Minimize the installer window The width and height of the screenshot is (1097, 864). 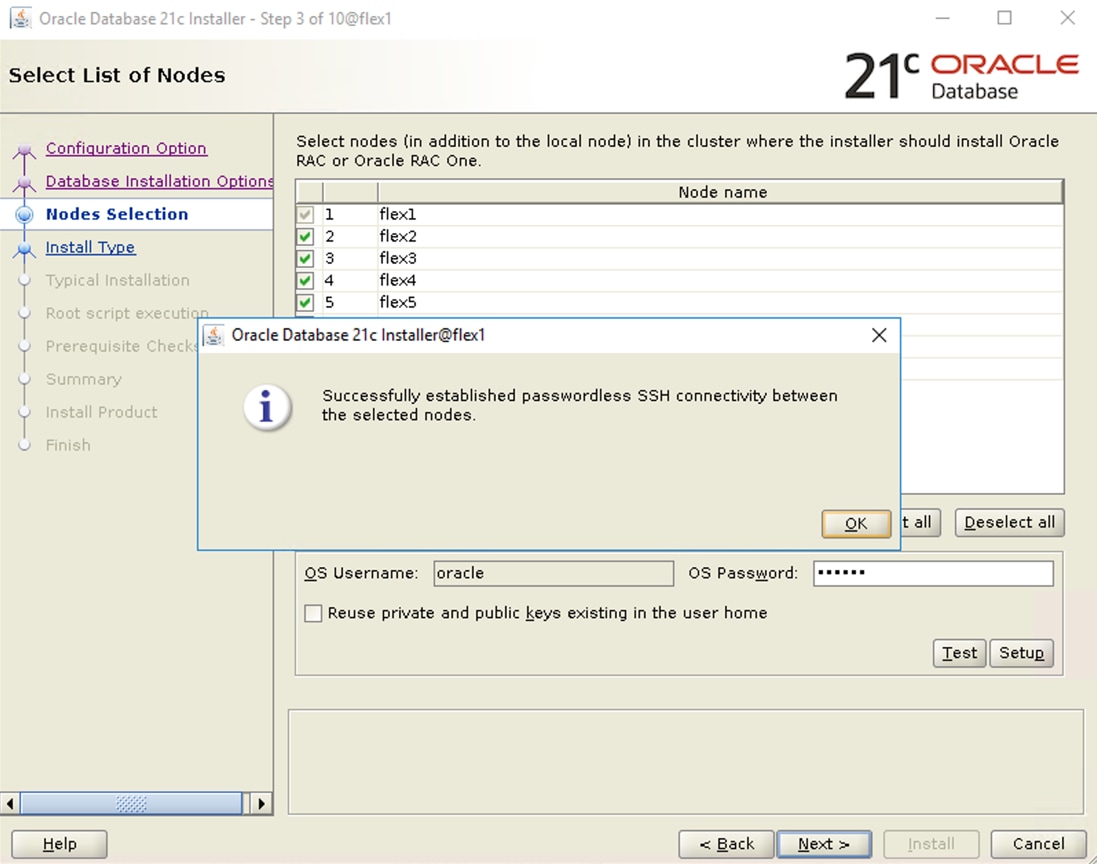tap(942, 18)
